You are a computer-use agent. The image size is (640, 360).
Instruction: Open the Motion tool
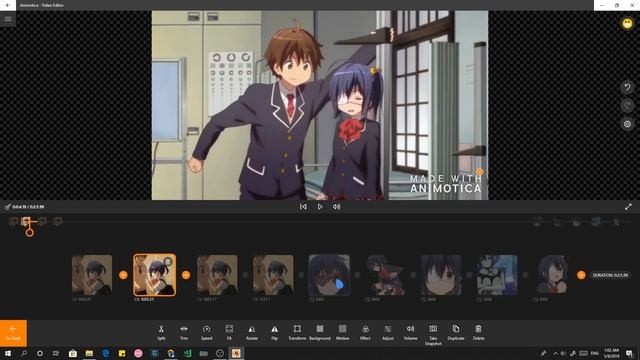[x=342, y=332]
